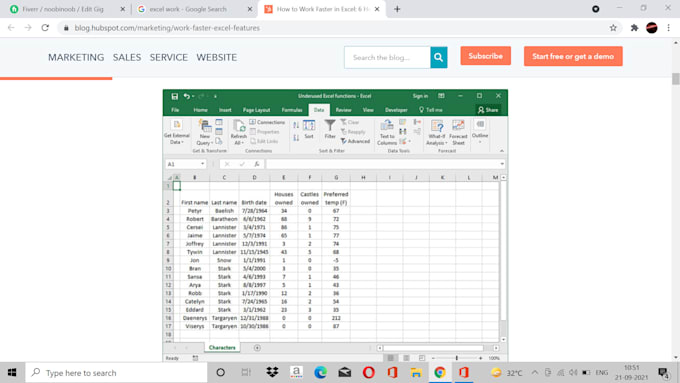Image resolution: width=680 pixels, height=383 pixels.
Task: Open Dropbox icon in the taskbar
Action: 272,373
